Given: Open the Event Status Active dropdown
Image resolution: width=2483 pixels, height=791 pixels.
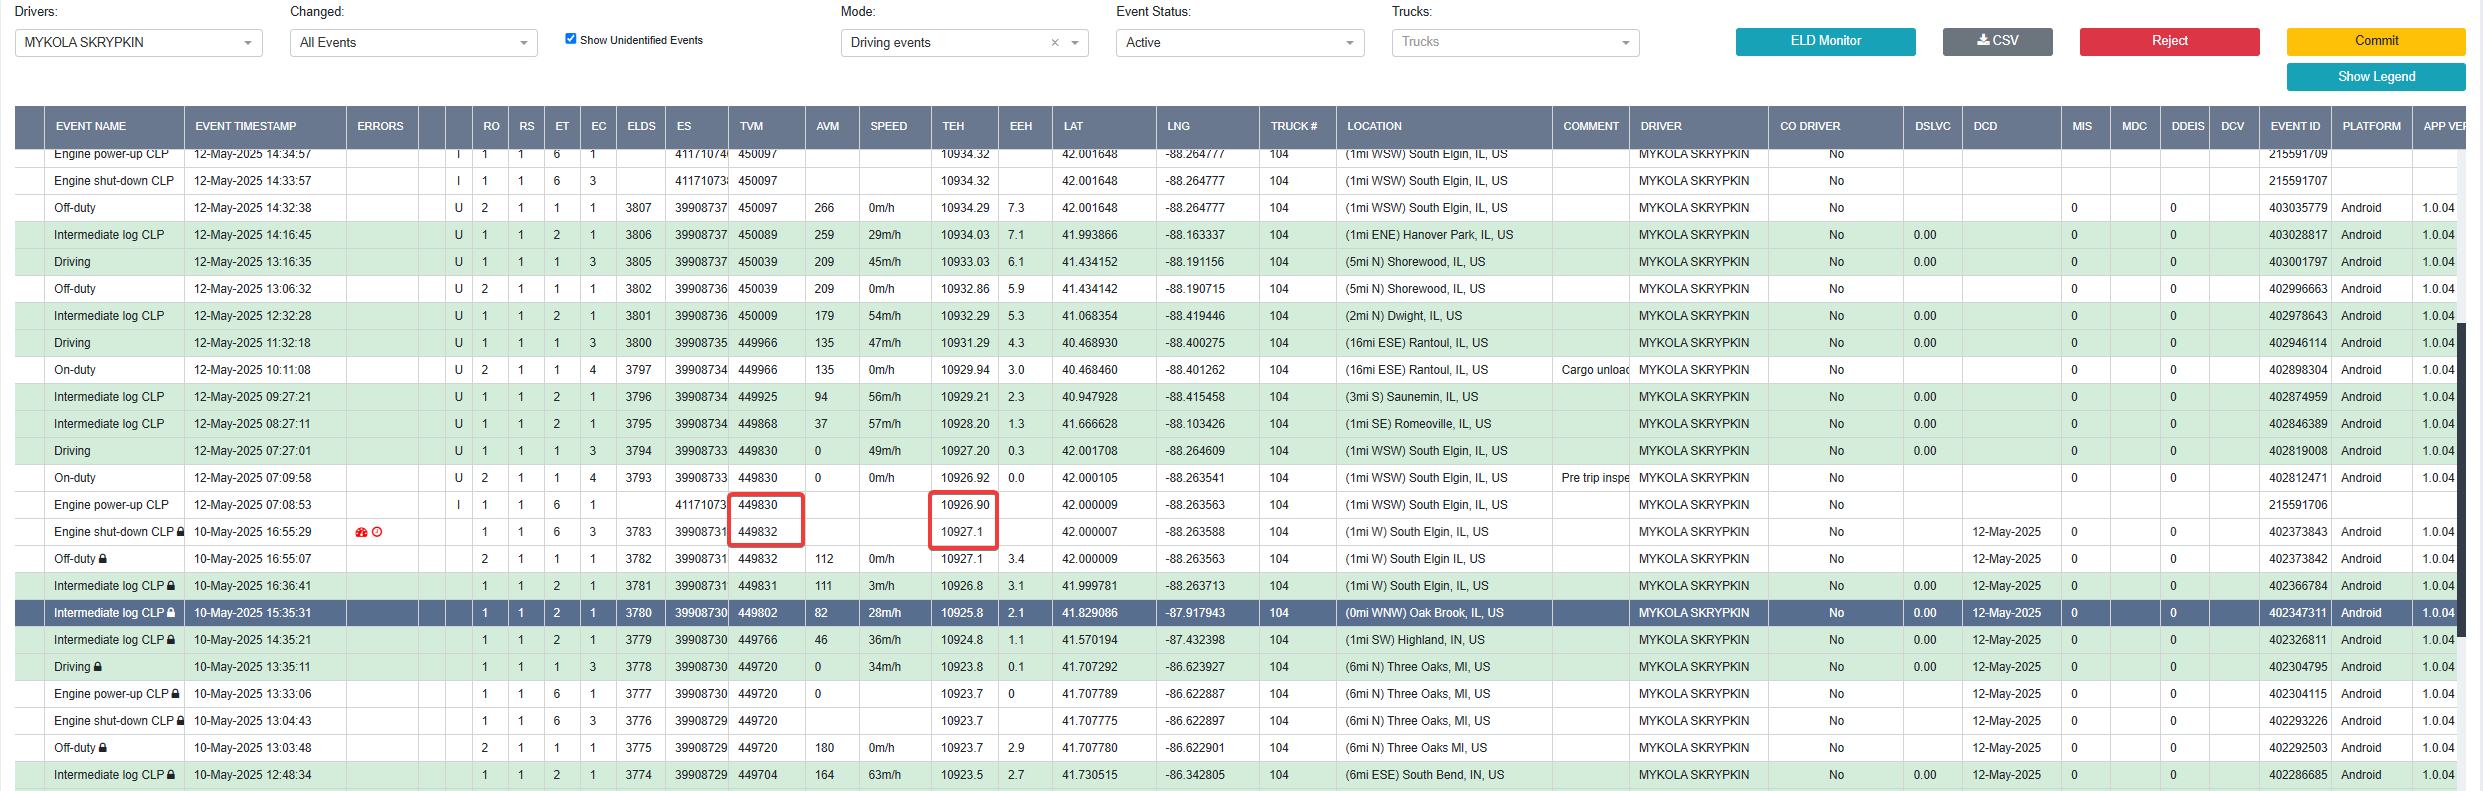Looking at the screenshot, I should (x=1240, y=43).
